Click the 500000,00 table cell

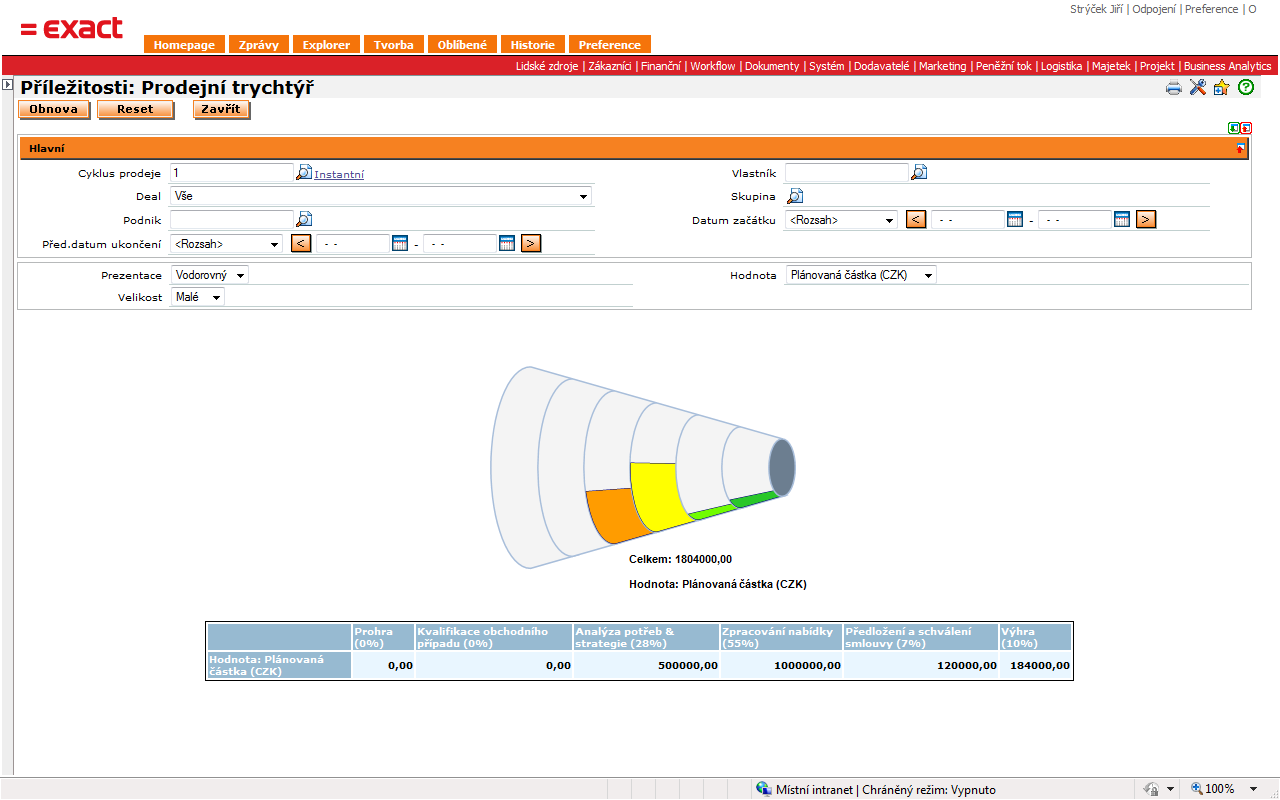pyautogui.click(x=646, y=665)
